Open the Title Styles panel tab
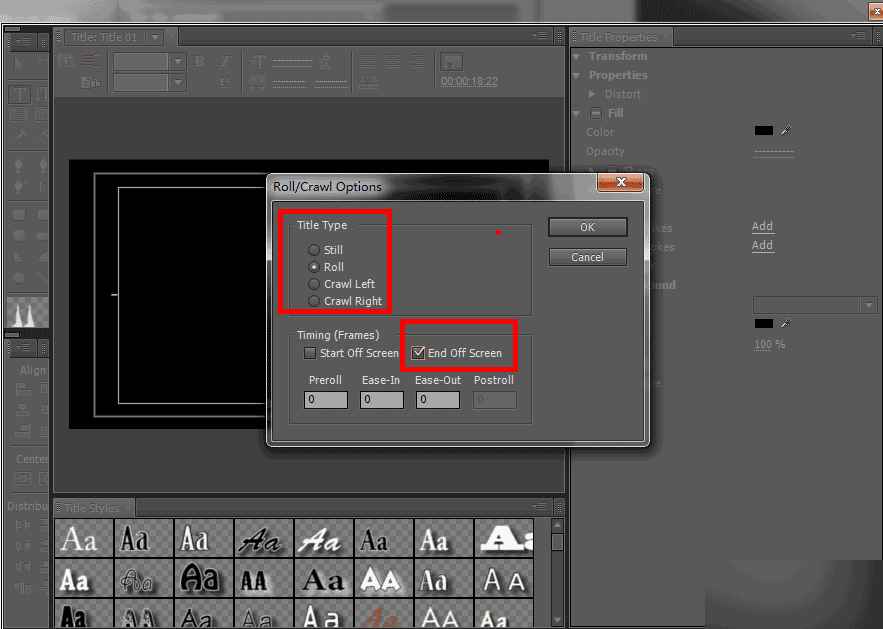The image size is (883, 629). tap(91, 508)
